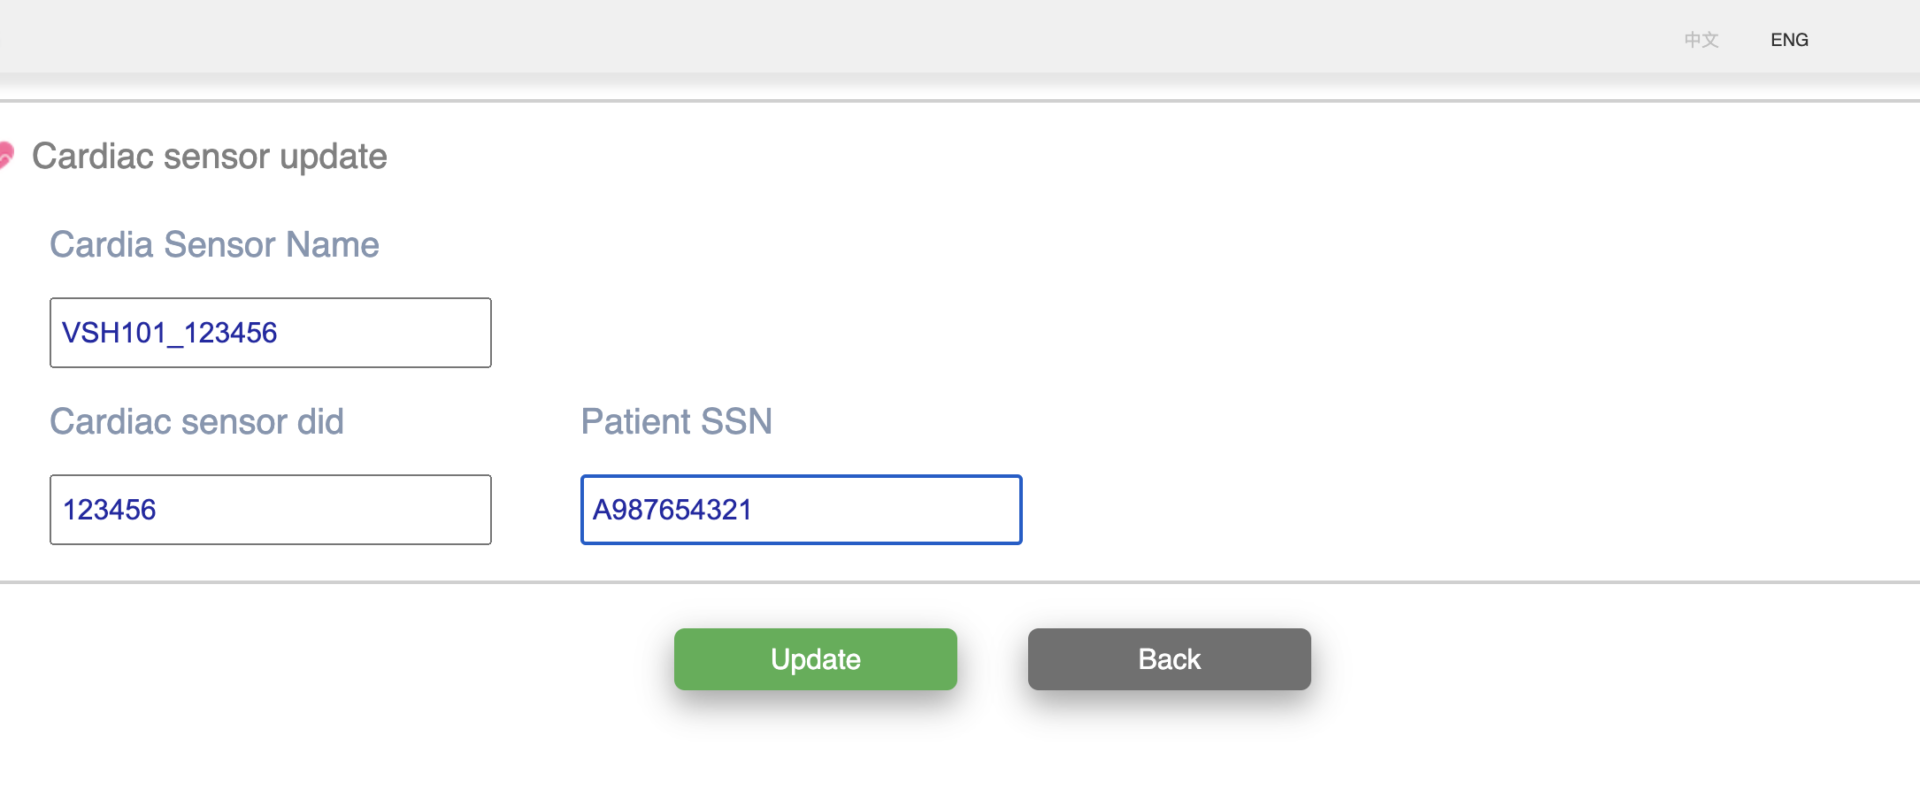Click the gray Back button
This screenshot has width=1920, height=800.
tap(1169, 659)
